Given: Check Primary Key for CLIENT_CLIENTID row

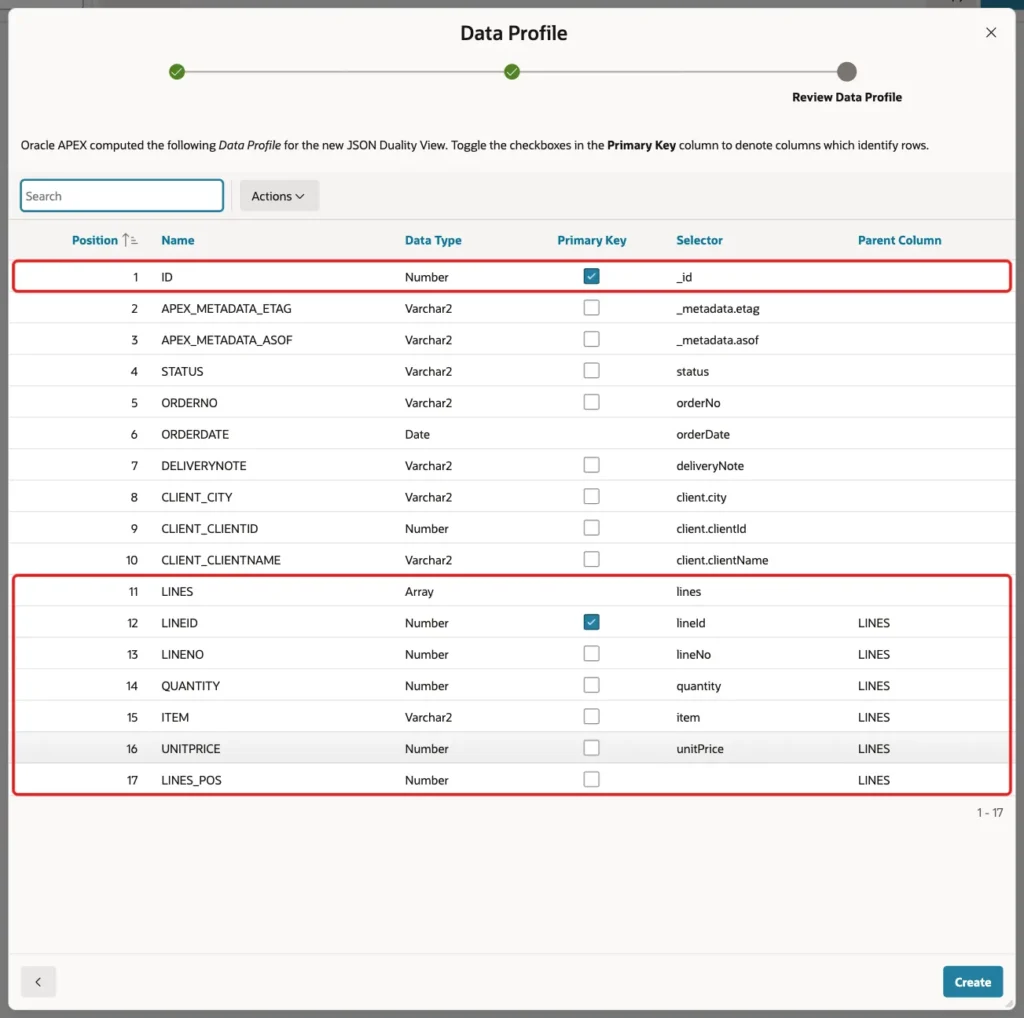Looking at the screenshot, I should tap(591, 528).
